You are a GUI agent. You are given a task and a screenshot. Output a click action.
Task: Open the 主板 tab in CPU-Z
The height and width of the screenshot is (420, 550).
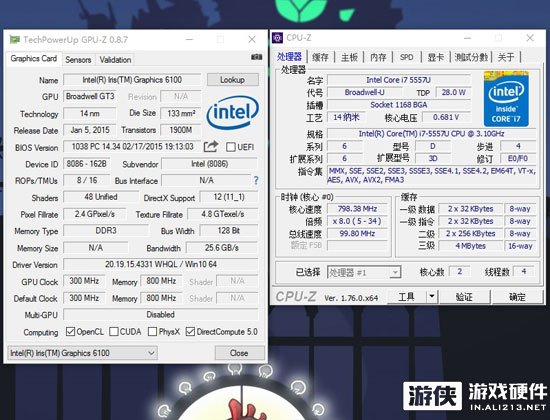349,57
